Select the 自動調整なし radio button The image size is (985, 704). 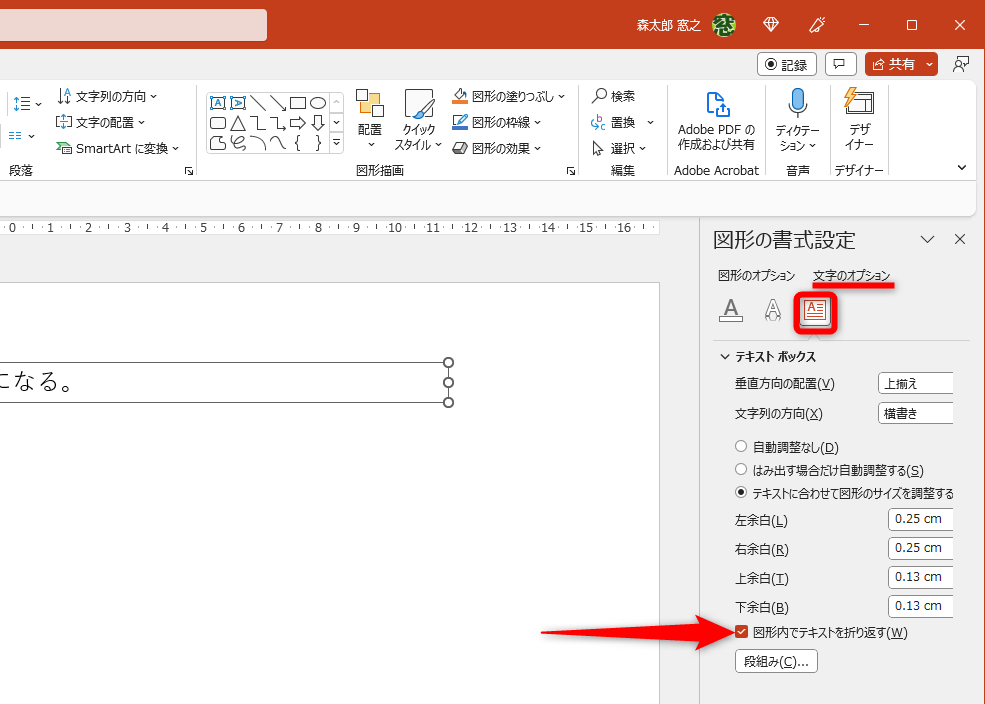(740, 446)
